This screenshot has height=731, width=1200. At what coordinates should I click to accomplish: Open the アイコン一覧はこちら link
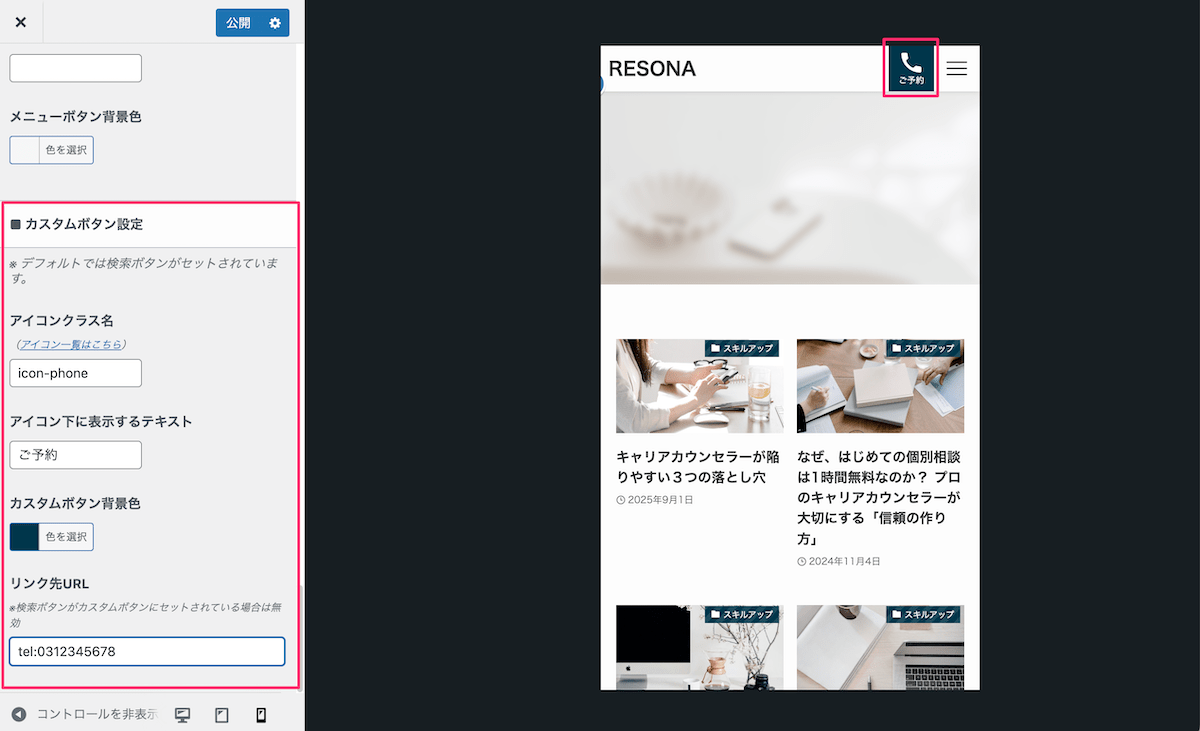coord(71,344)
